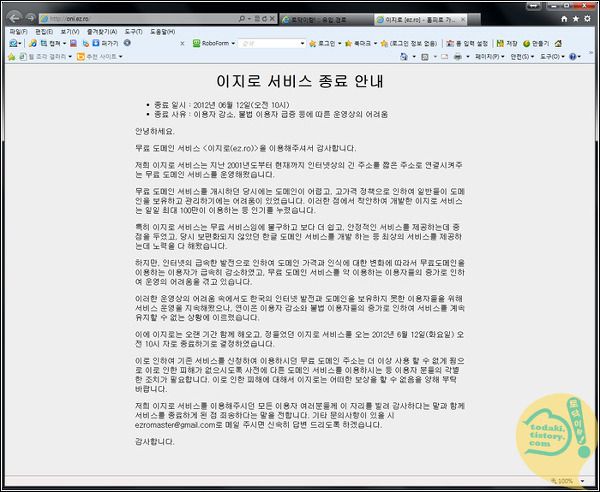
Task: Click the heading 이지로 서비스 종료 안내
Action: (x=300, y=81)
